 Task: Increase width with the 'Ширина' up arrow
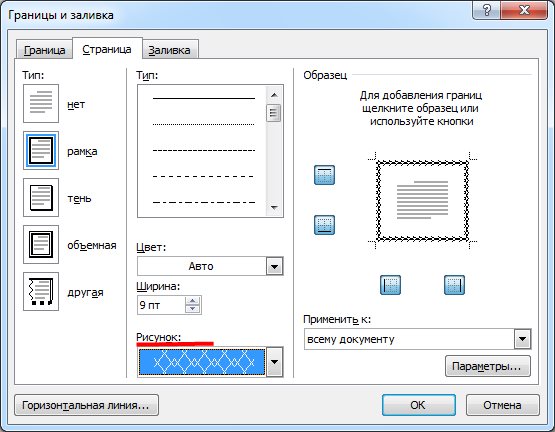click(192, 301)
